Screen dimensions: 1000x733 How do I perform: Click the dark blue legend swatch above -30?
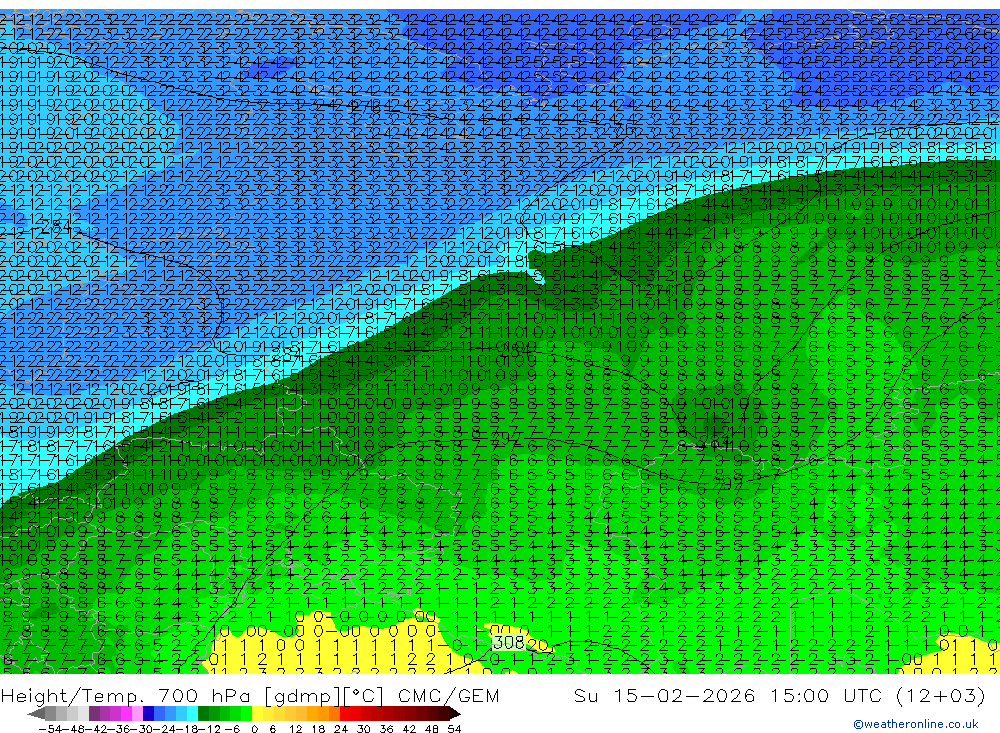click(149, 714)
